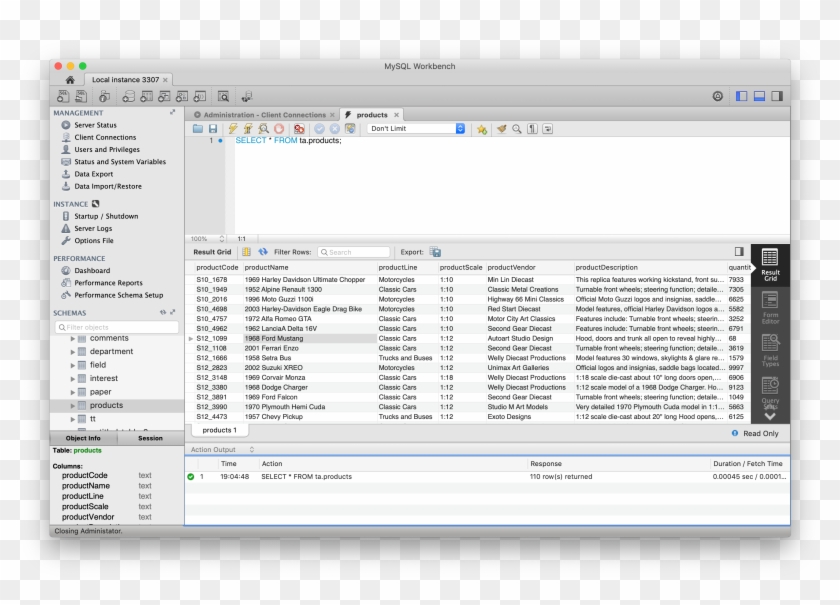This screenshot has height=605, width=840.
Task: Refresh the result grid with the blue arrows icon
Action: point(262,252)
